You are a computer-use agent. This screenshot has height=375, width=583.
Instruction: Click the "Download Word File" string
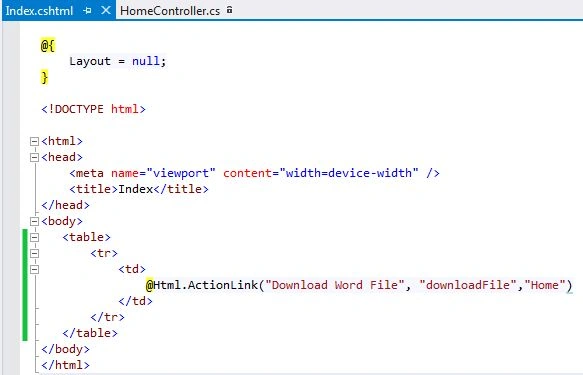coord(334,285)
